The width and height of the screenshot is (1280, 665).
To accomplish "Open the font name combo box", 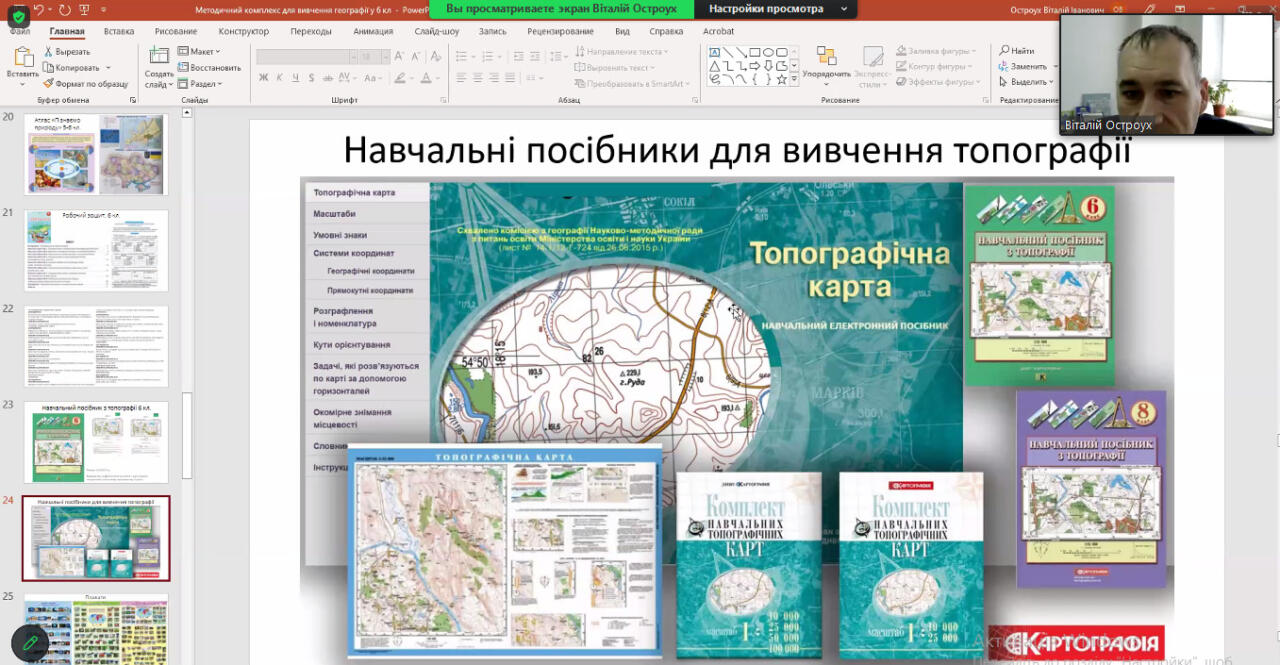I will (x=306, y=57).
